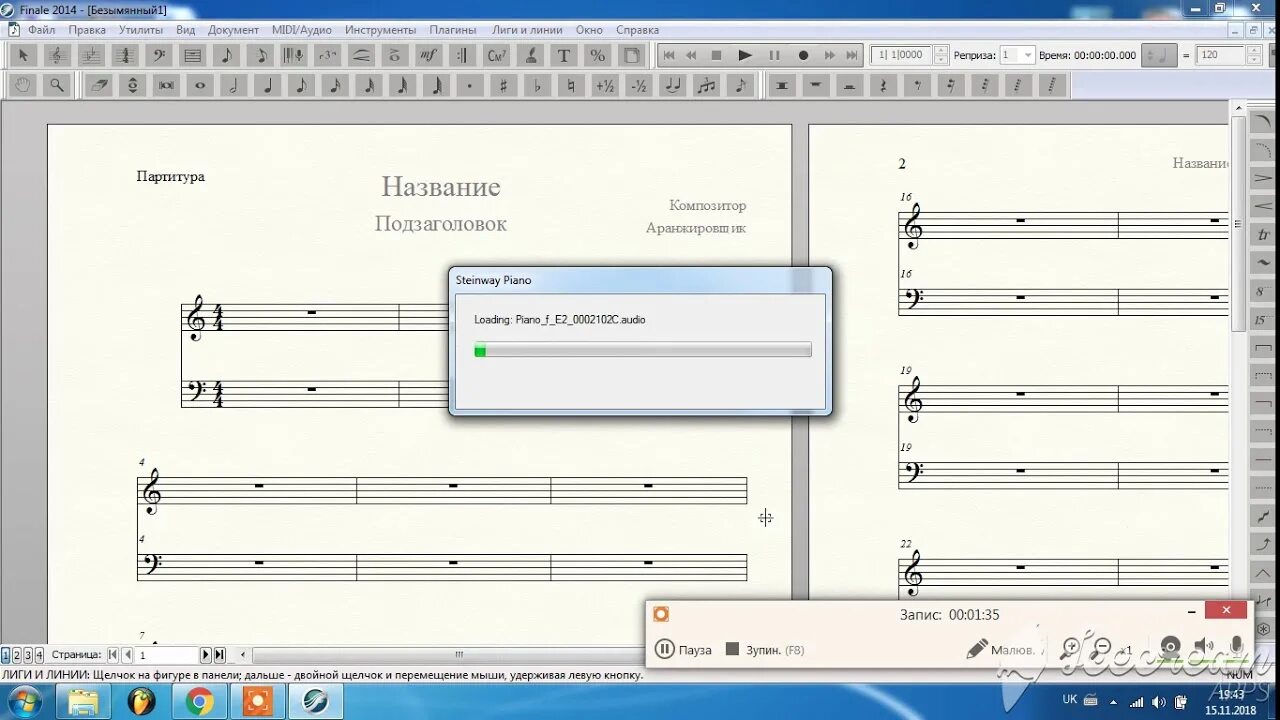Select the Tuplet tool
This screenshot has height=720, width=1280.
(x=328, y=55)
